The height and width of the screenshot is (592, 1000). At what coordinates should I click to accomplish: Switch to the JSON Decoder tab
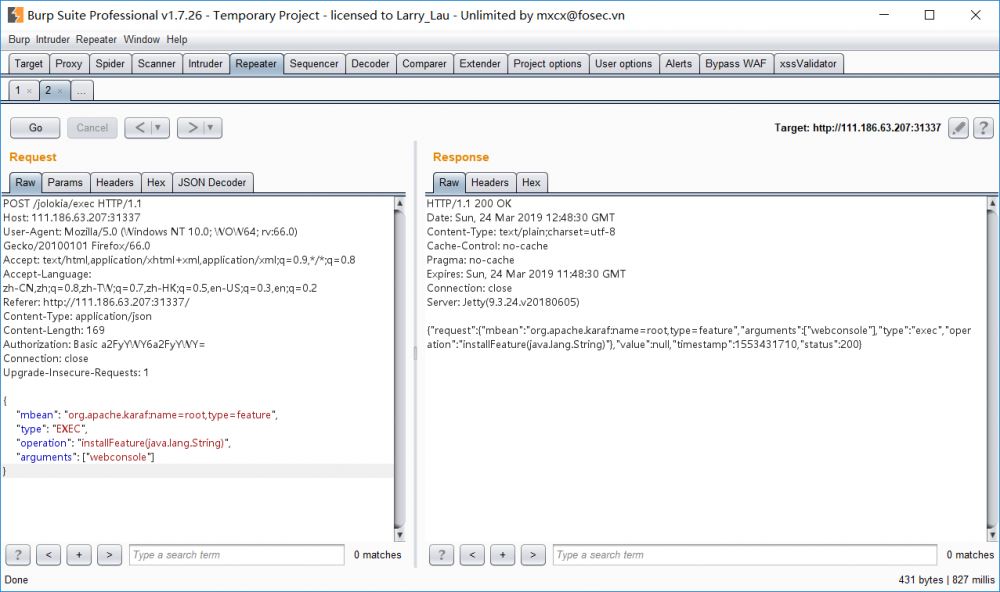[x=212, y=182]
